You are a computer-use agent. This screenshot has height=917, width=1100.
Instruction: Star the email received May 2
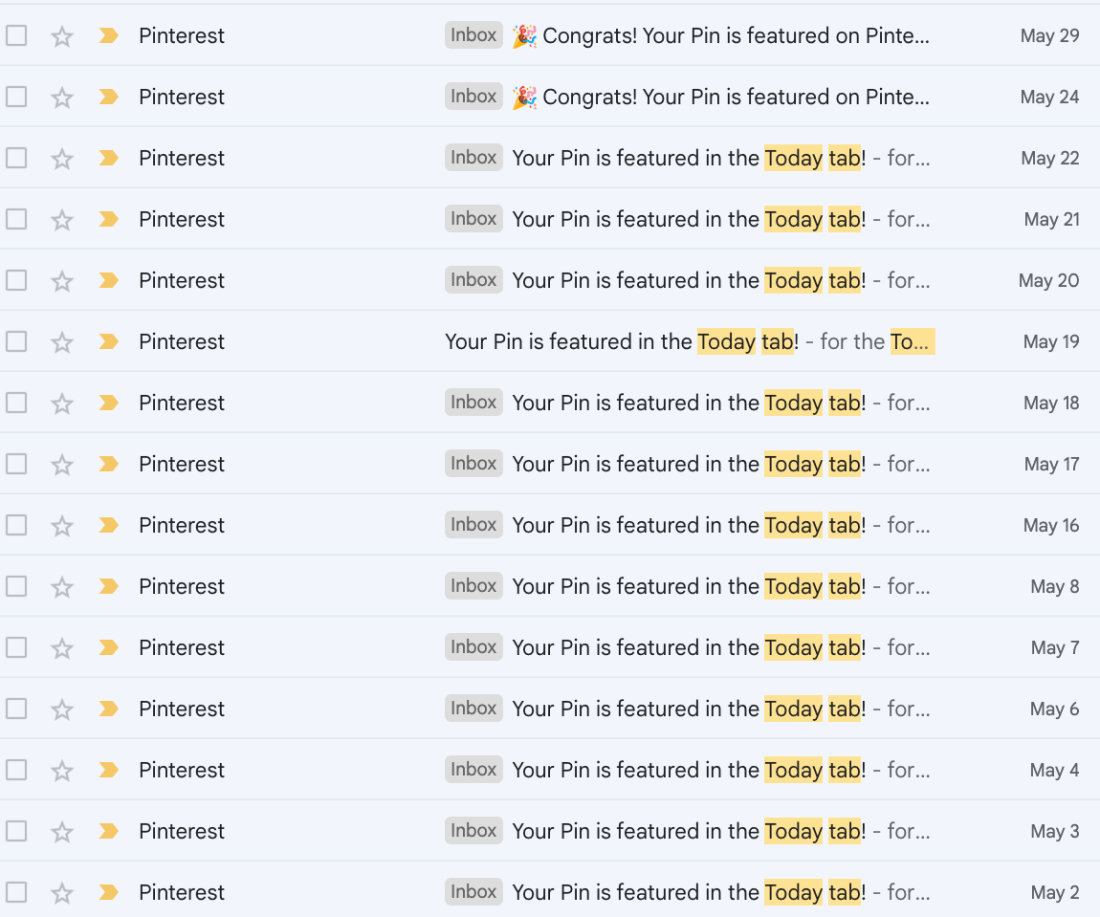[x=62, y=892]
